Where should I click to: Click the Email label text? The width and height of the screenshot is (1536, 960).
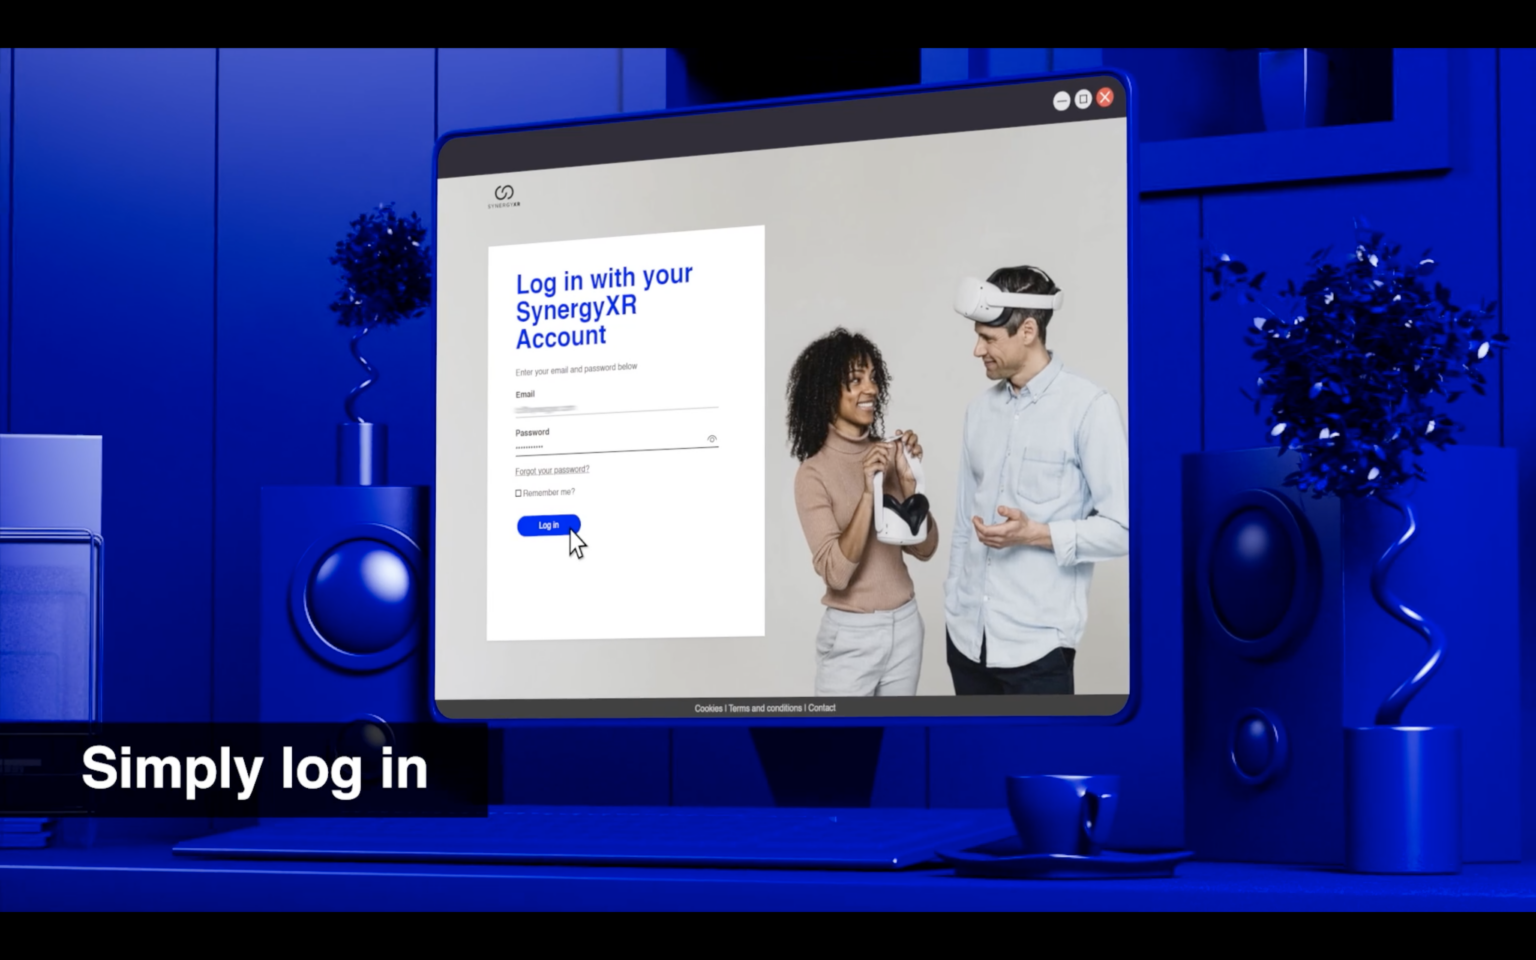tap(525, 394)
